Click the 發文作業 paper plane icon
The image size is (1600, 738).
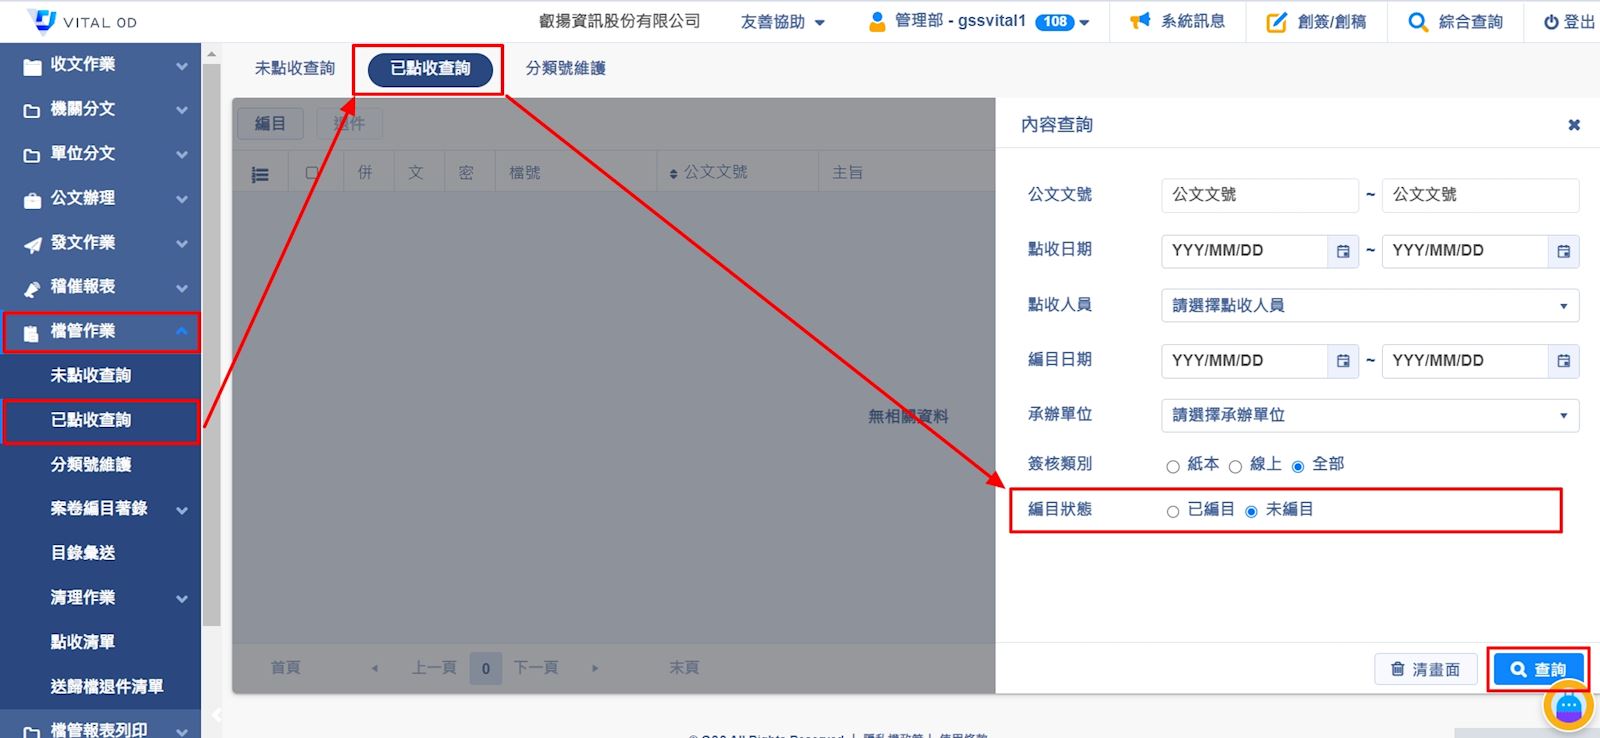pyautogui.click(x=32, y=244)
